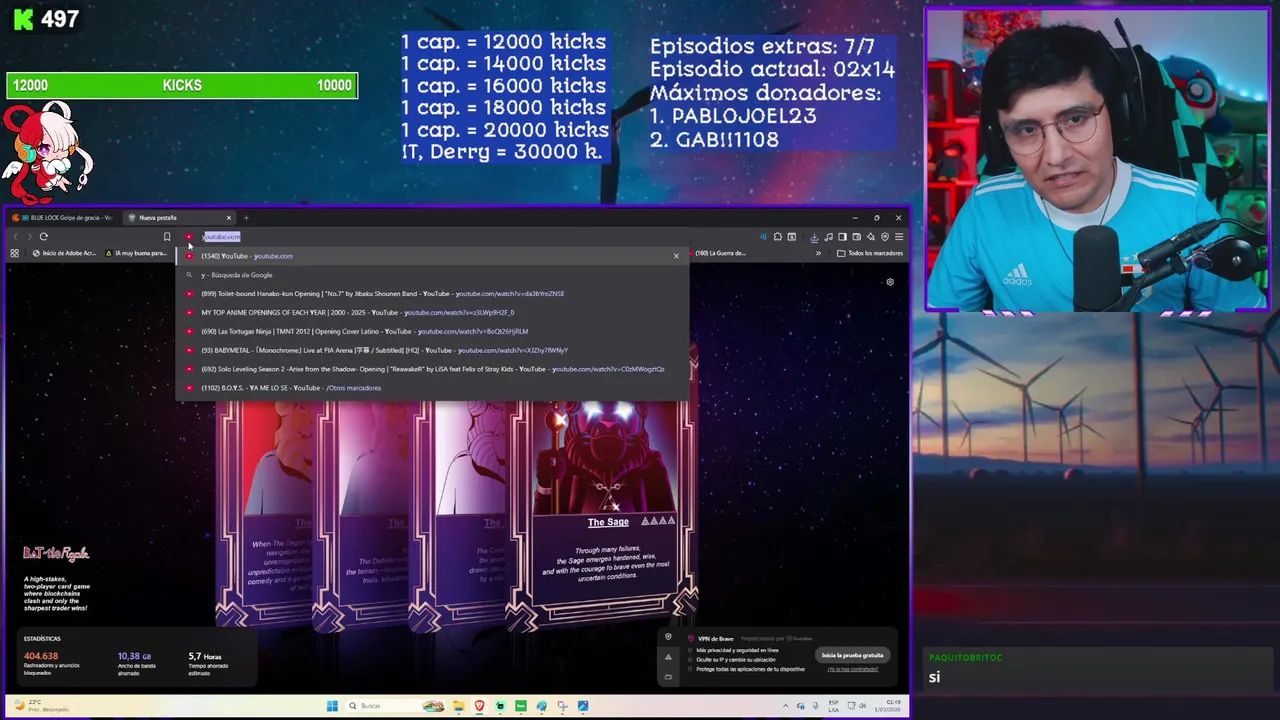Open Brave browser from the taskbar
Viewport: 1280px width, 720px height.
(x=479, y=706)
